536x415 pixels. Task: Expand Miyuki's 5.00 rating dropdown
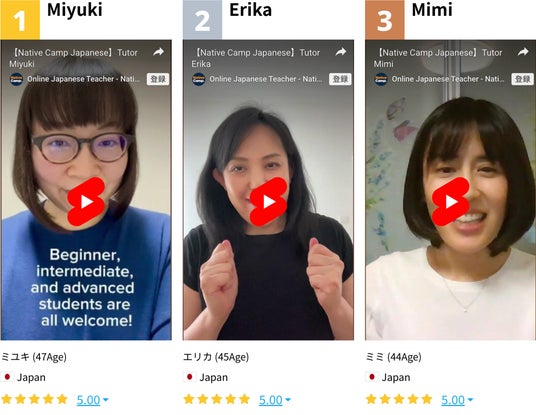click(92, 400)
